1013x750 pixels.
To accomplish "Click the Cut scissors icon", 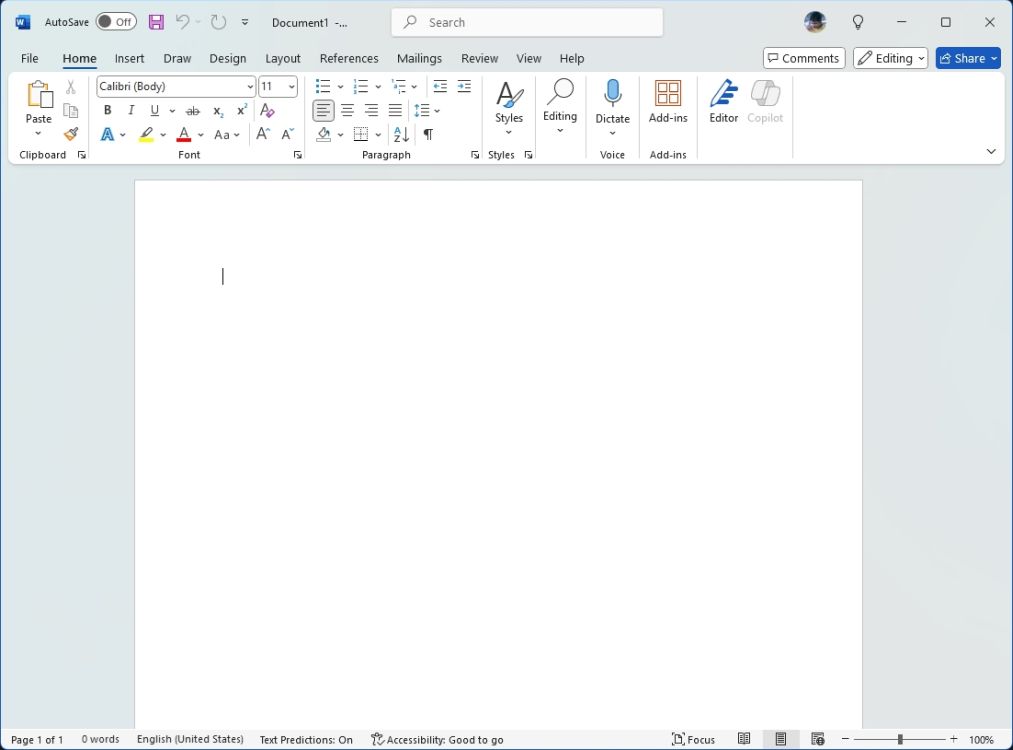I will tap(71, 87).
